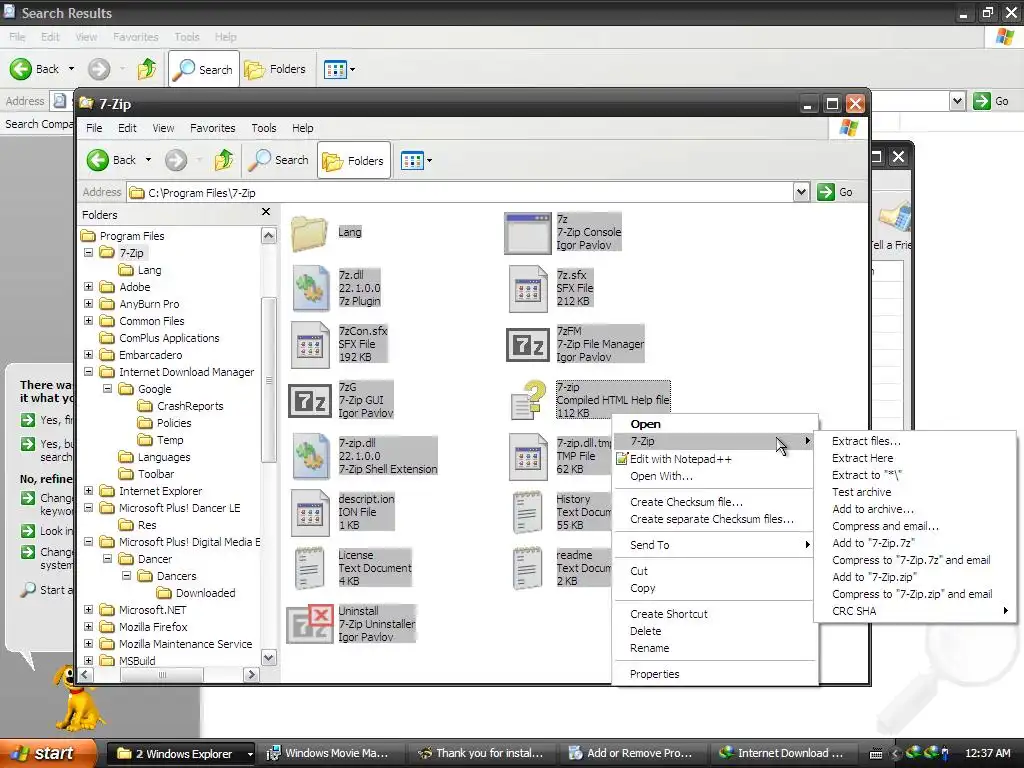Image resolution: width=1024 pixels, height=768 pixels.
Task: Choose Delete in context menu
Action: click(714, 631)
